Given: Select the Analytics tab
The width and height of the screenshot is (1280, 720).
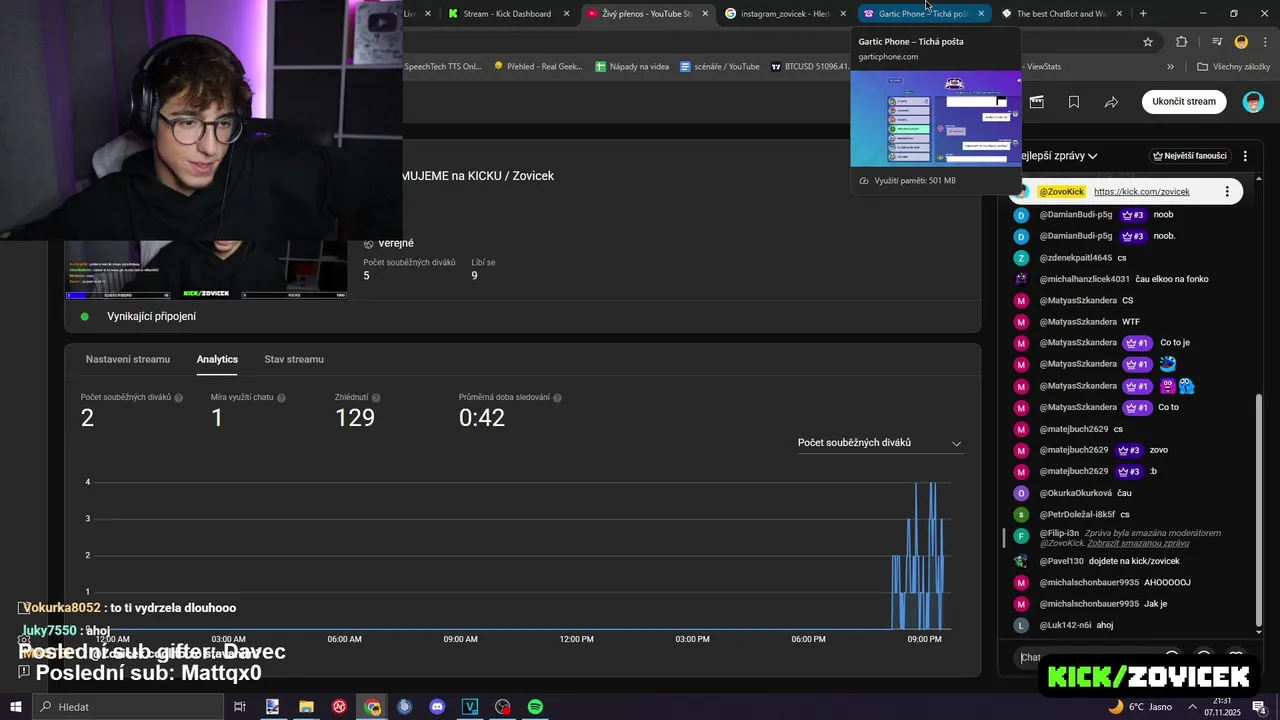Looking at the screenshot, I should [217, 359].
